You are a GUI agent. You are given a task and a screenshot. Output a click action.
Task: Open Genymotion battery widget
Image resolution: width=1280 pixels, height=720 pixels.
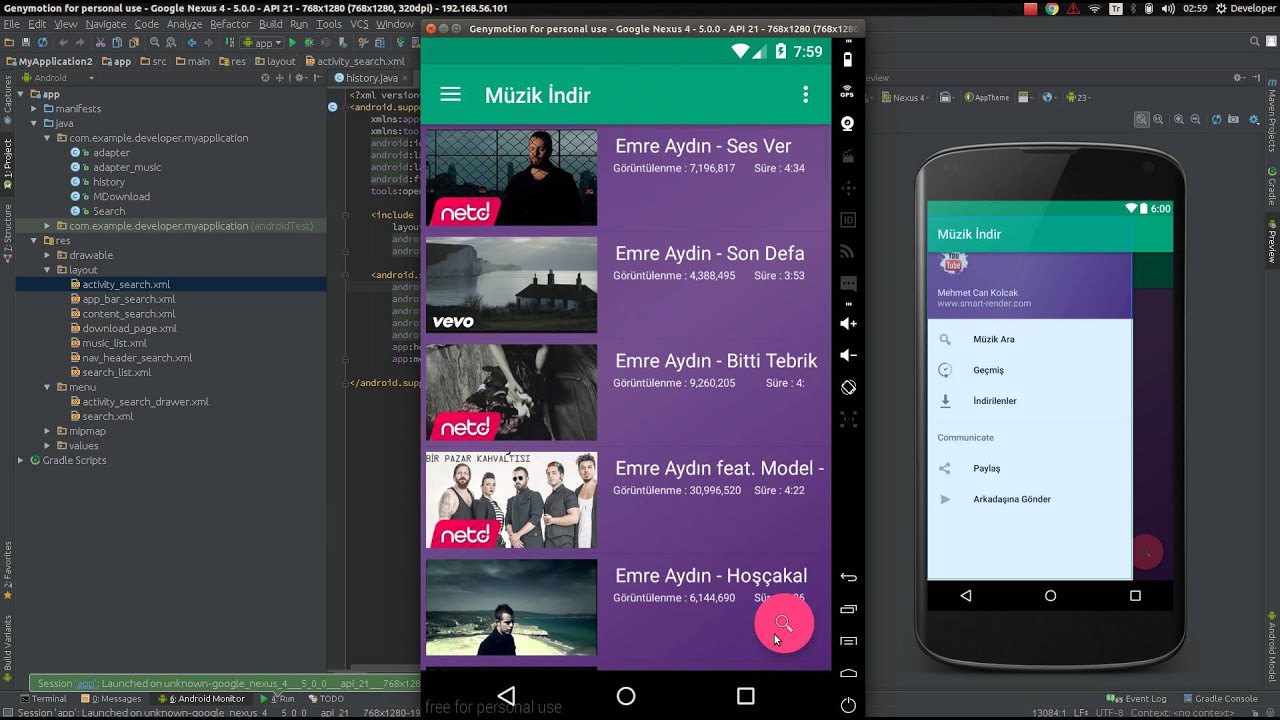tap(848, 59)
